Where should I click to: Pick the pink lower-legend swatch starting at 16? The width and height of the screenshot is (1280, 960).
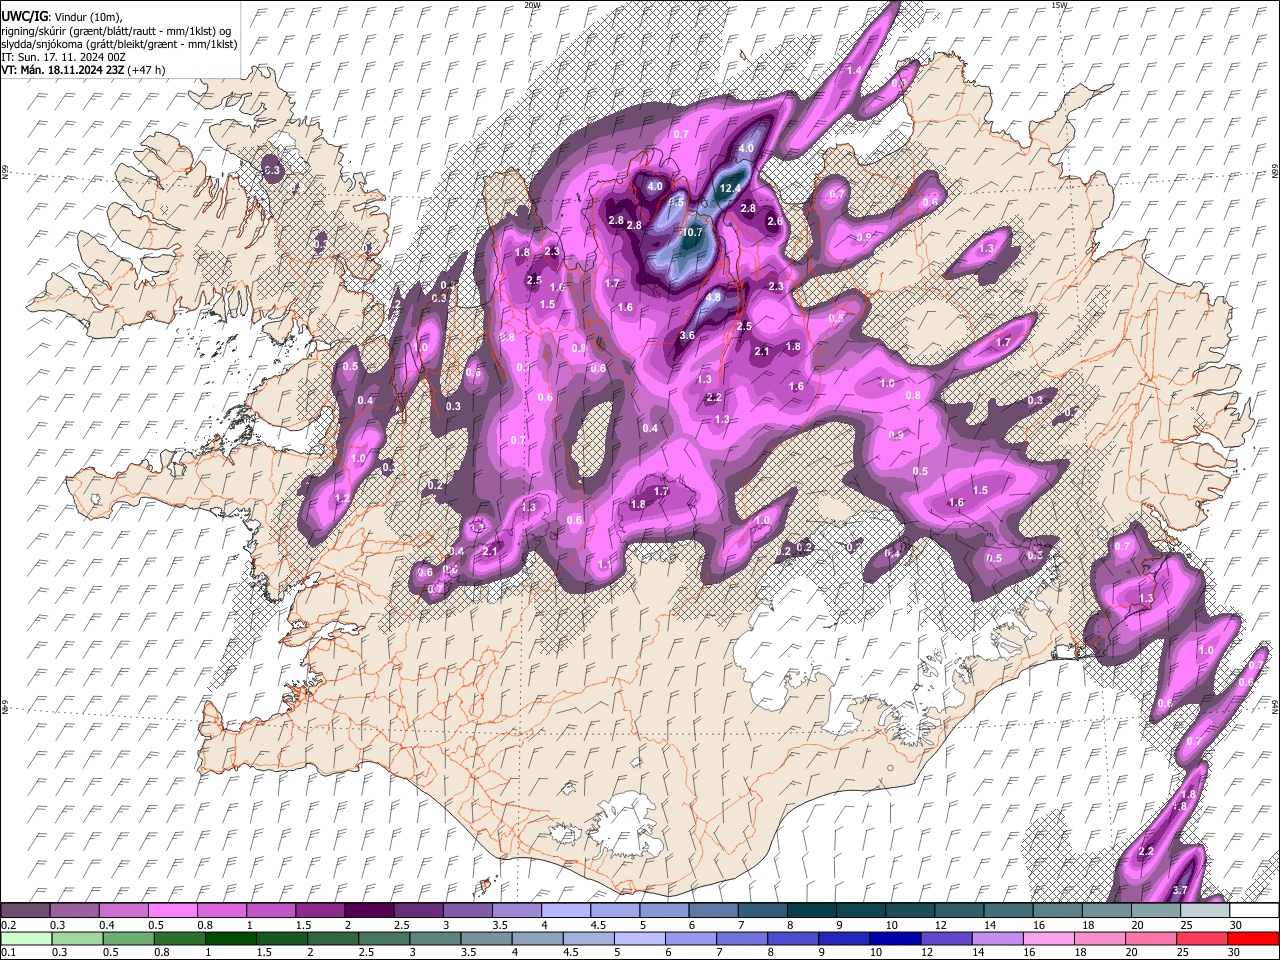pos(1049,938)
